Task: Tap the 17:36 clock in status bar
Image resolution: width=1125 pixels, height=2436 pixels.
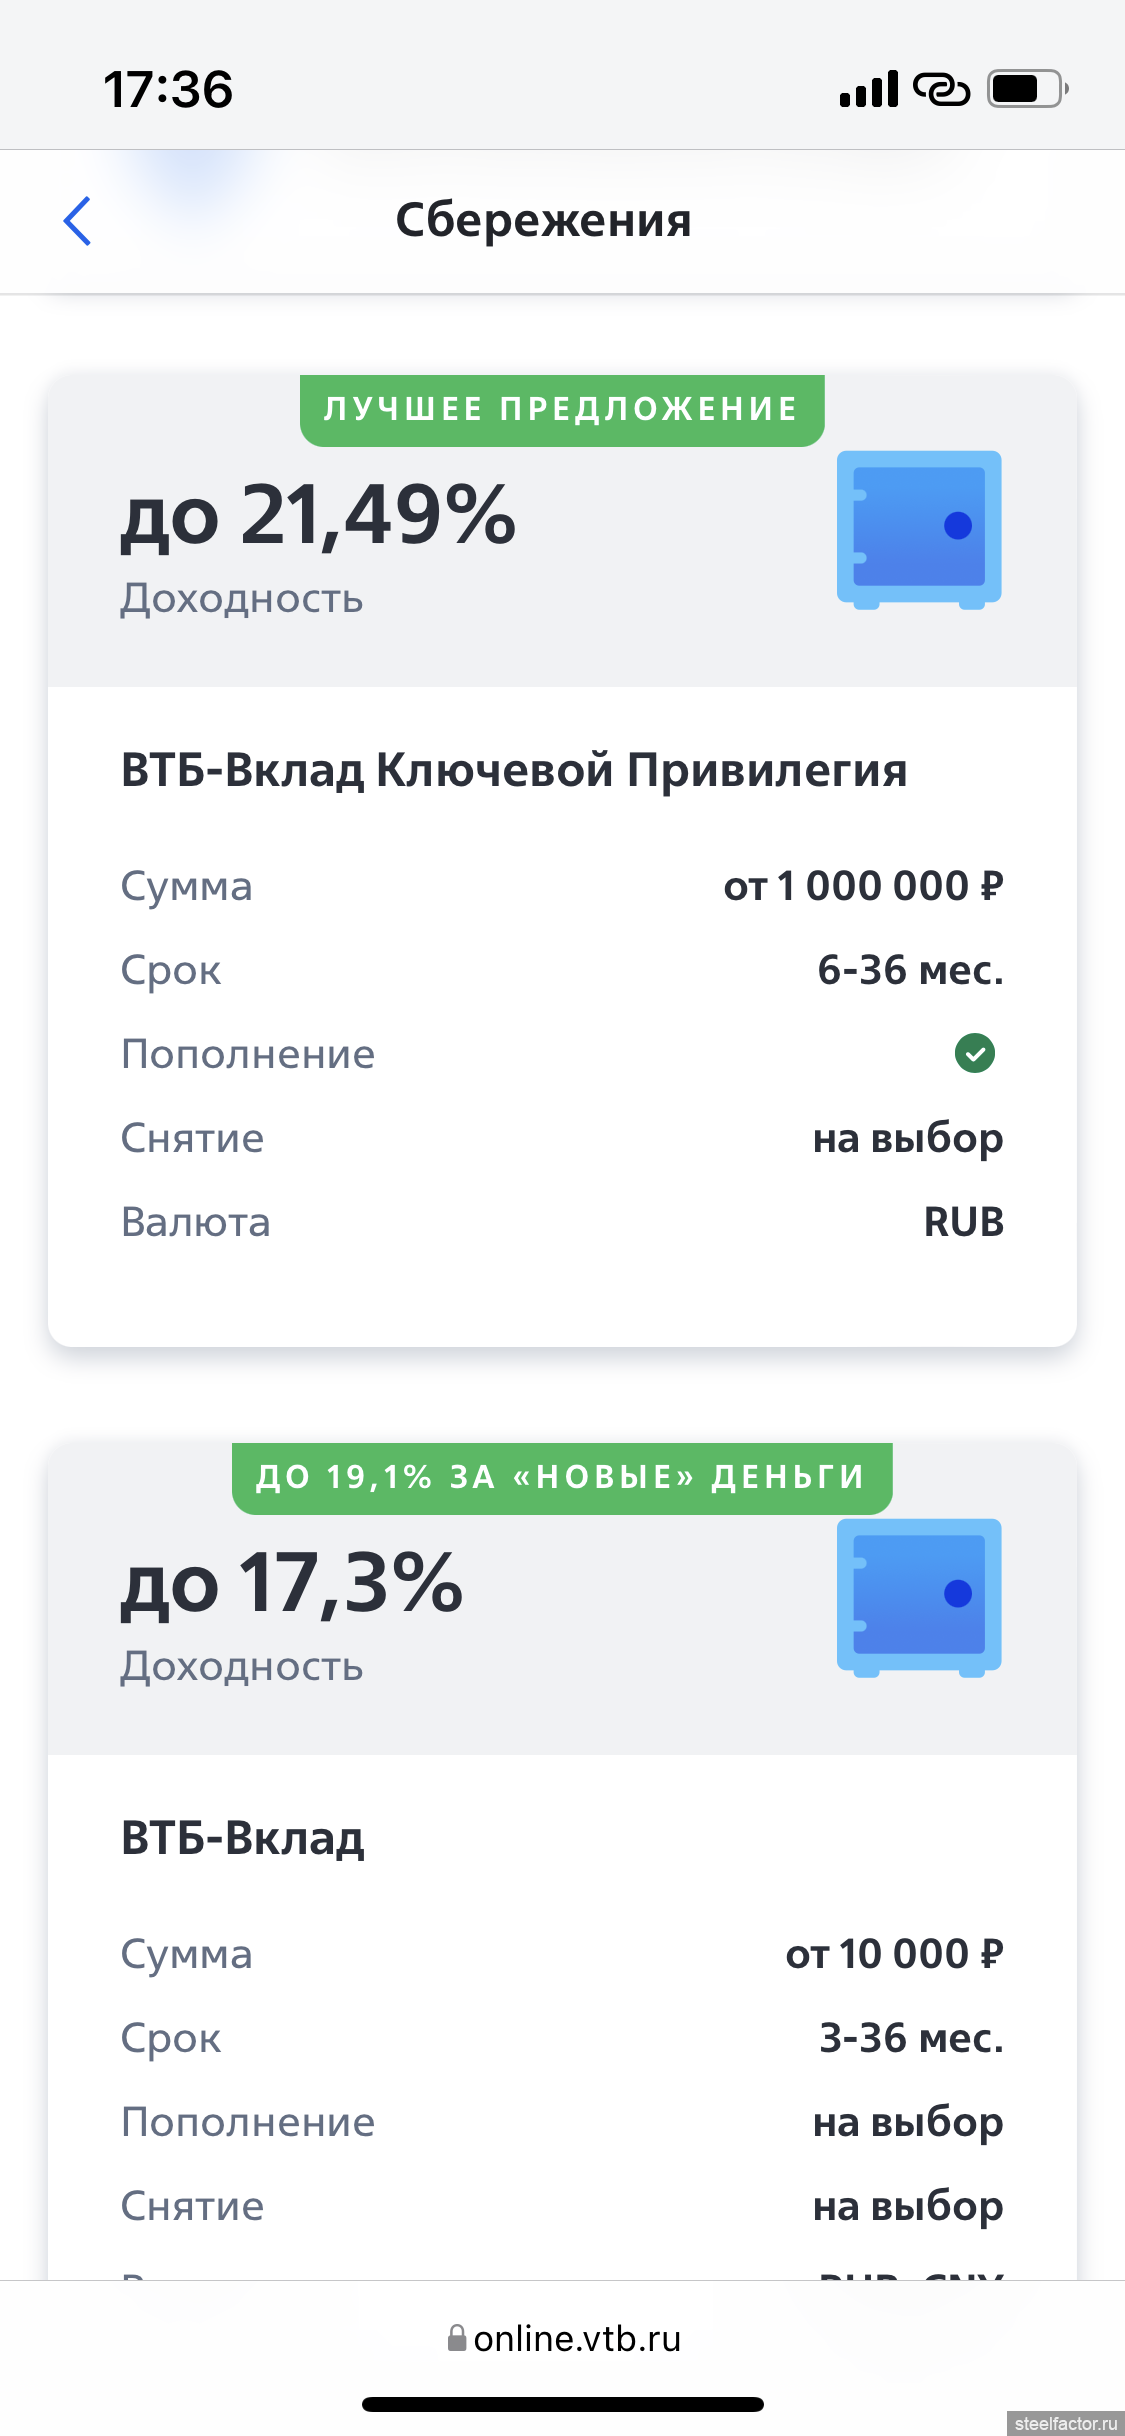Action: 168,90
